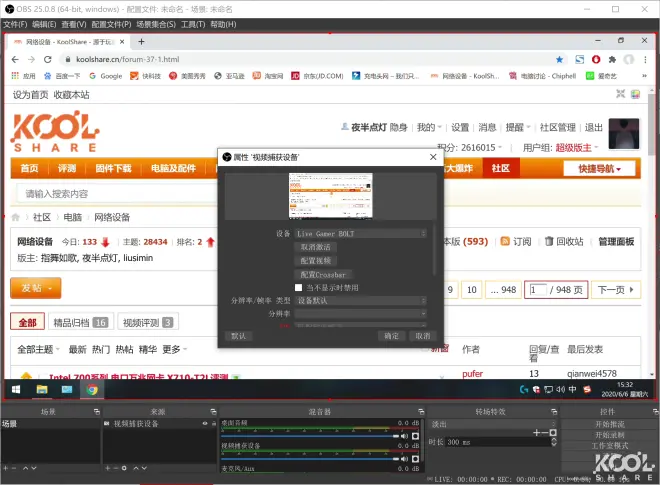Open the 发帖 dropdown on captured page
The image size is (660, 485).
36,288
